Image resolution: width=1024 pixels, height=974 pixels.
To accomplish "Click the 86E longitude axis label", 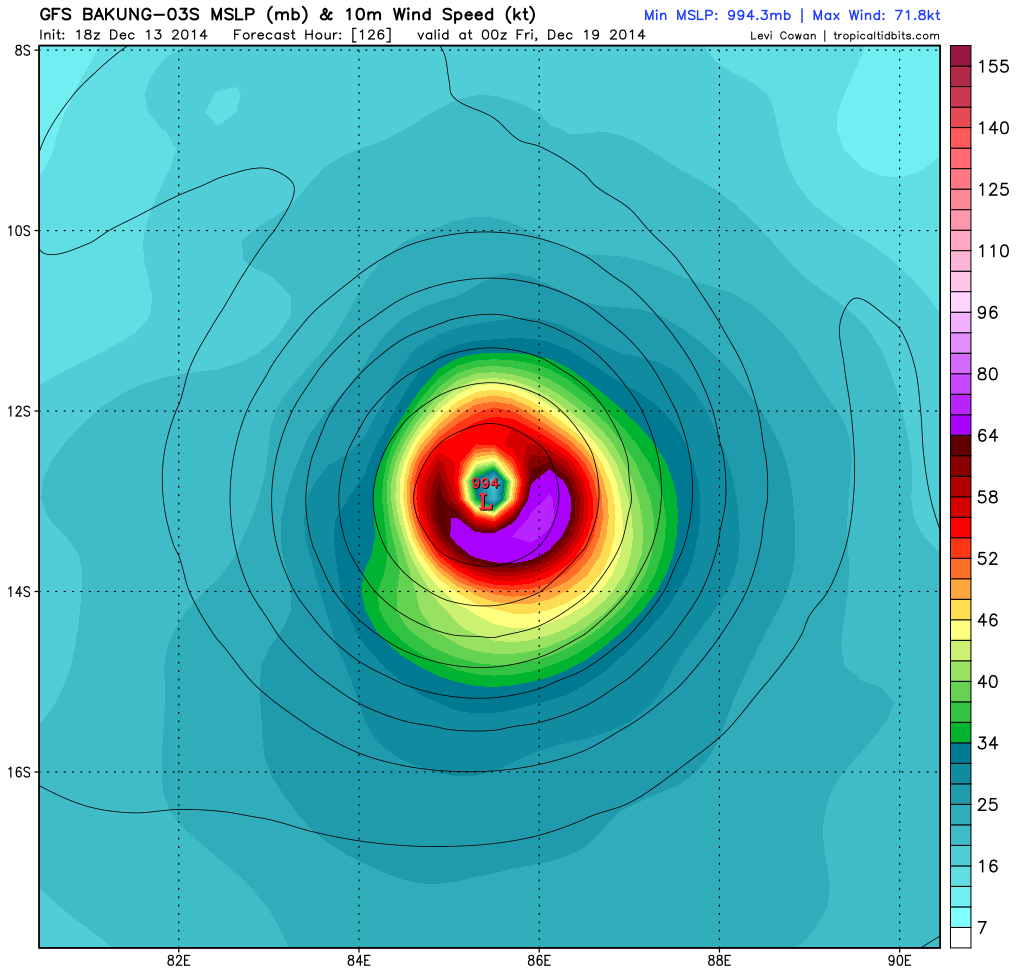I will coord(539,962).
